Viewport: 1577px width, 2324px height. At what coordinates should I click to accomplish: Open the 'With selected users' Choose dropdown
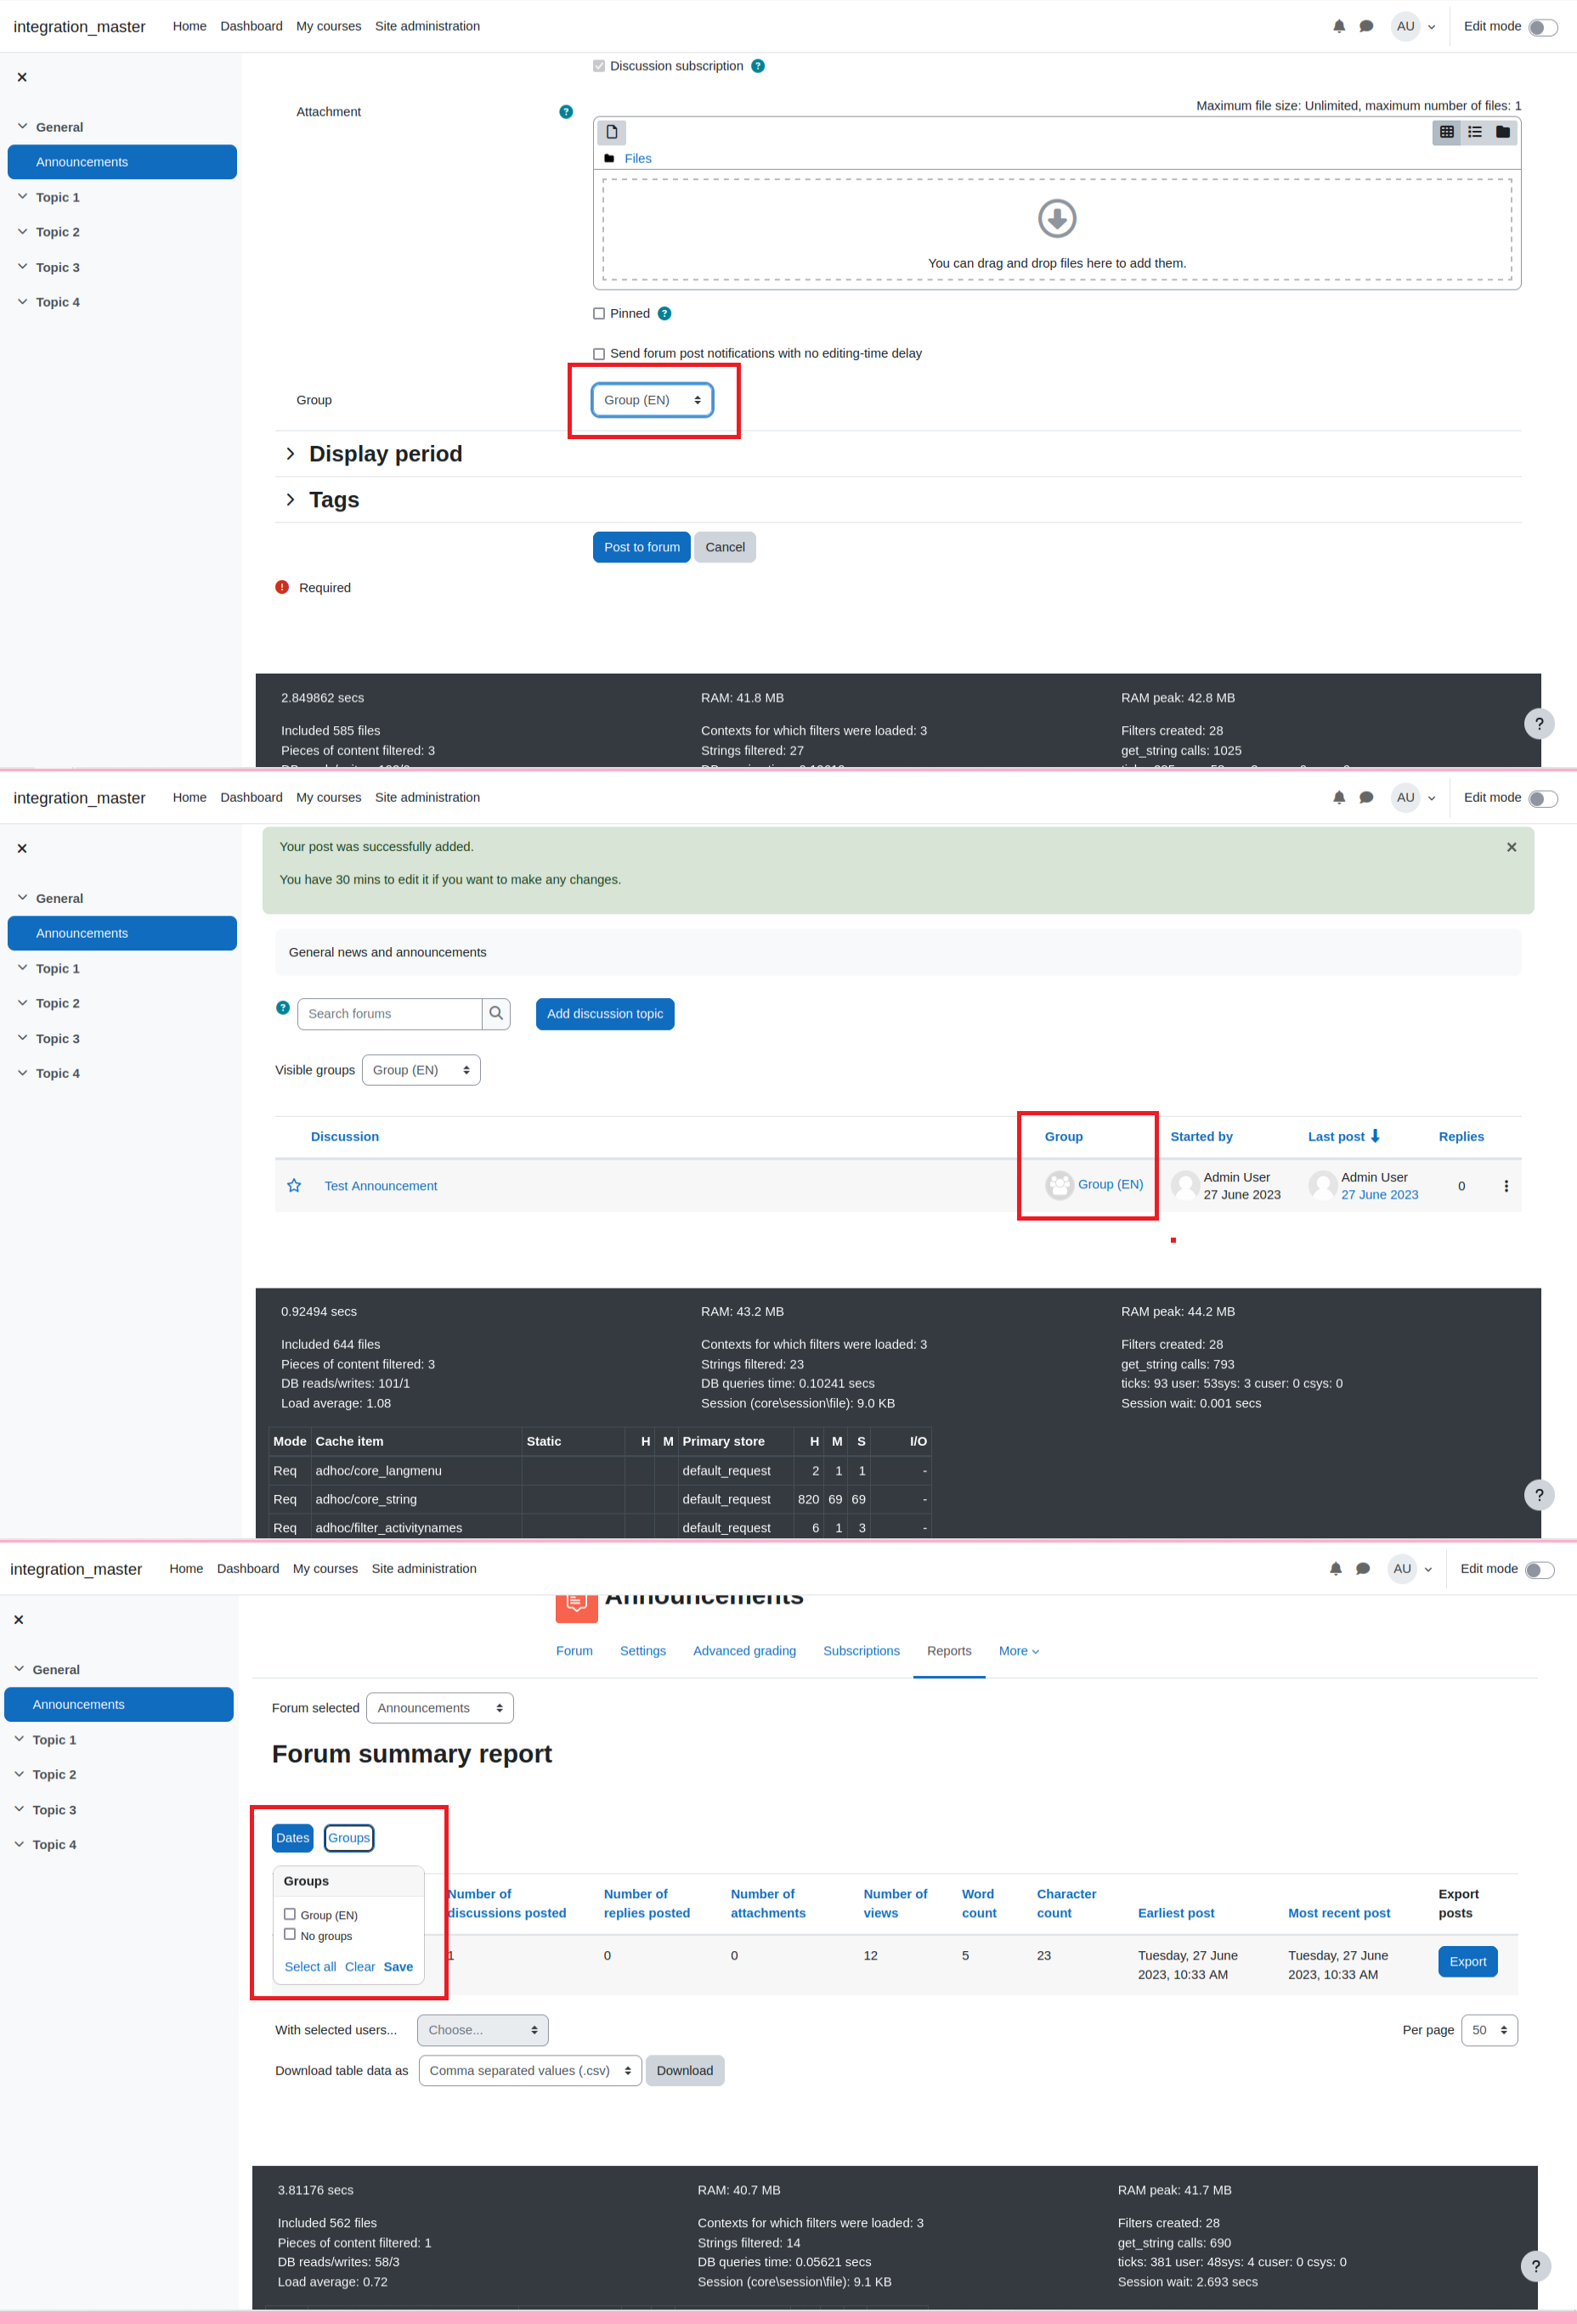pos(483,2030)
